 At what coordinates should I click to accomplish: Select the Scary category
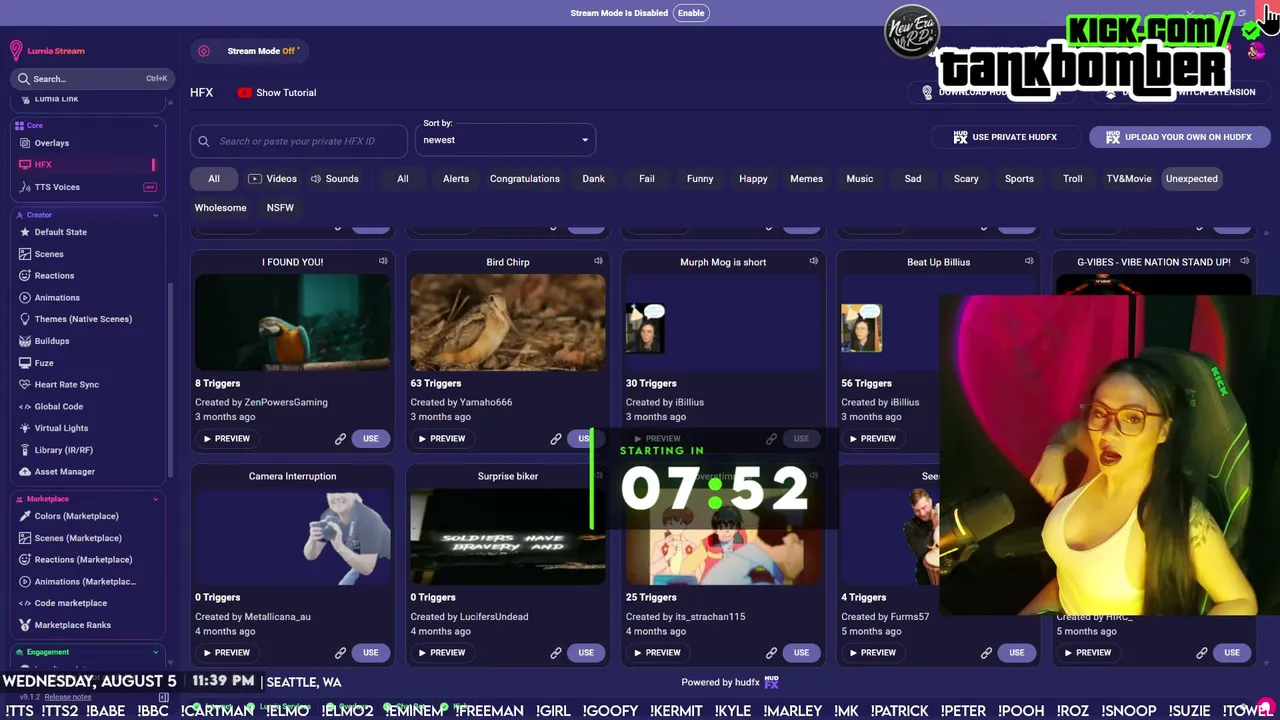pyautogui.click(x=966, y=179)
